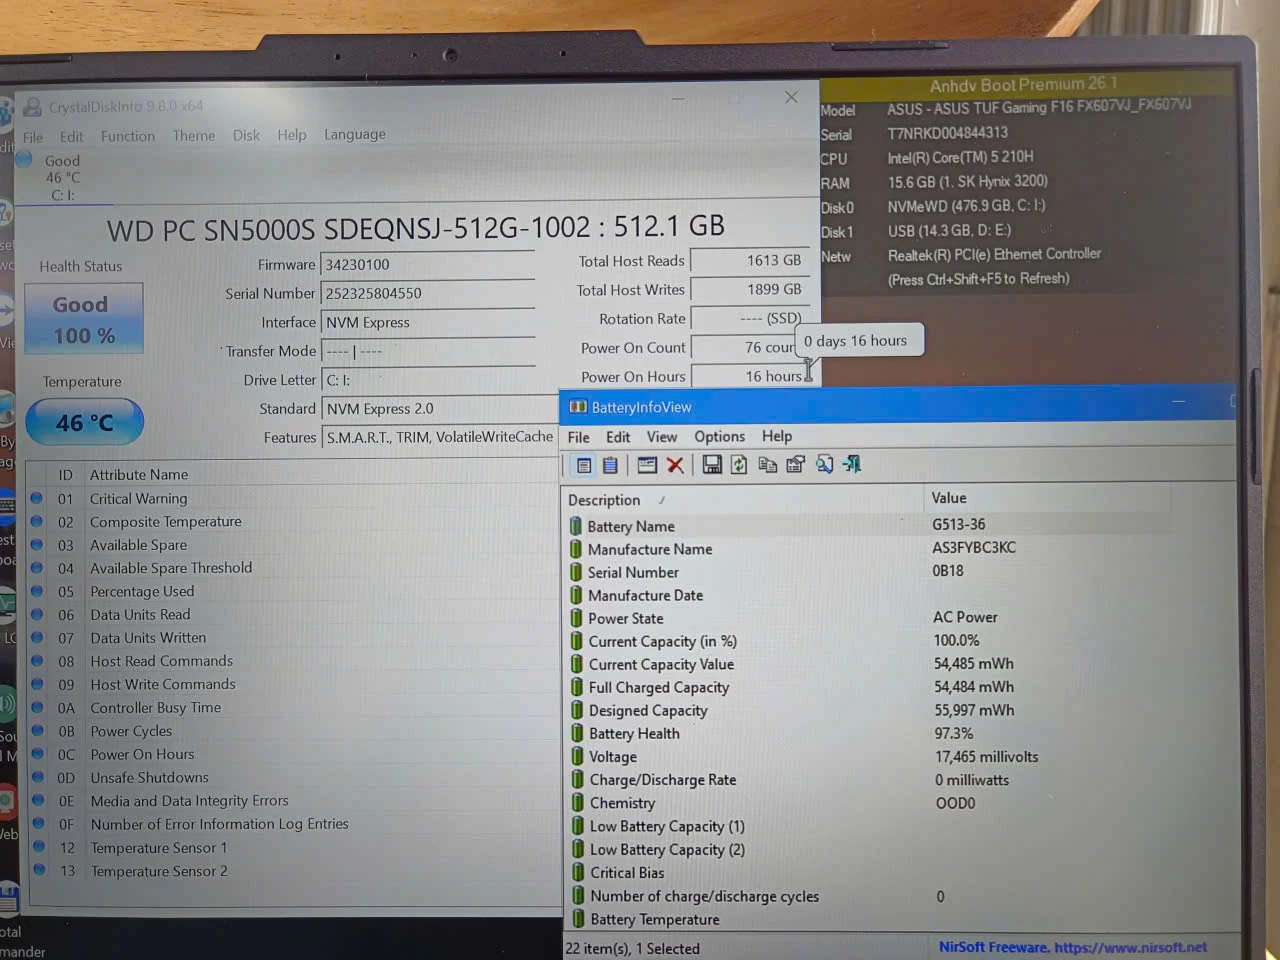This screenshot has width=1280, height=960.
Task: Click the battery icon next to Battery Health
Action: coord(577,733)
